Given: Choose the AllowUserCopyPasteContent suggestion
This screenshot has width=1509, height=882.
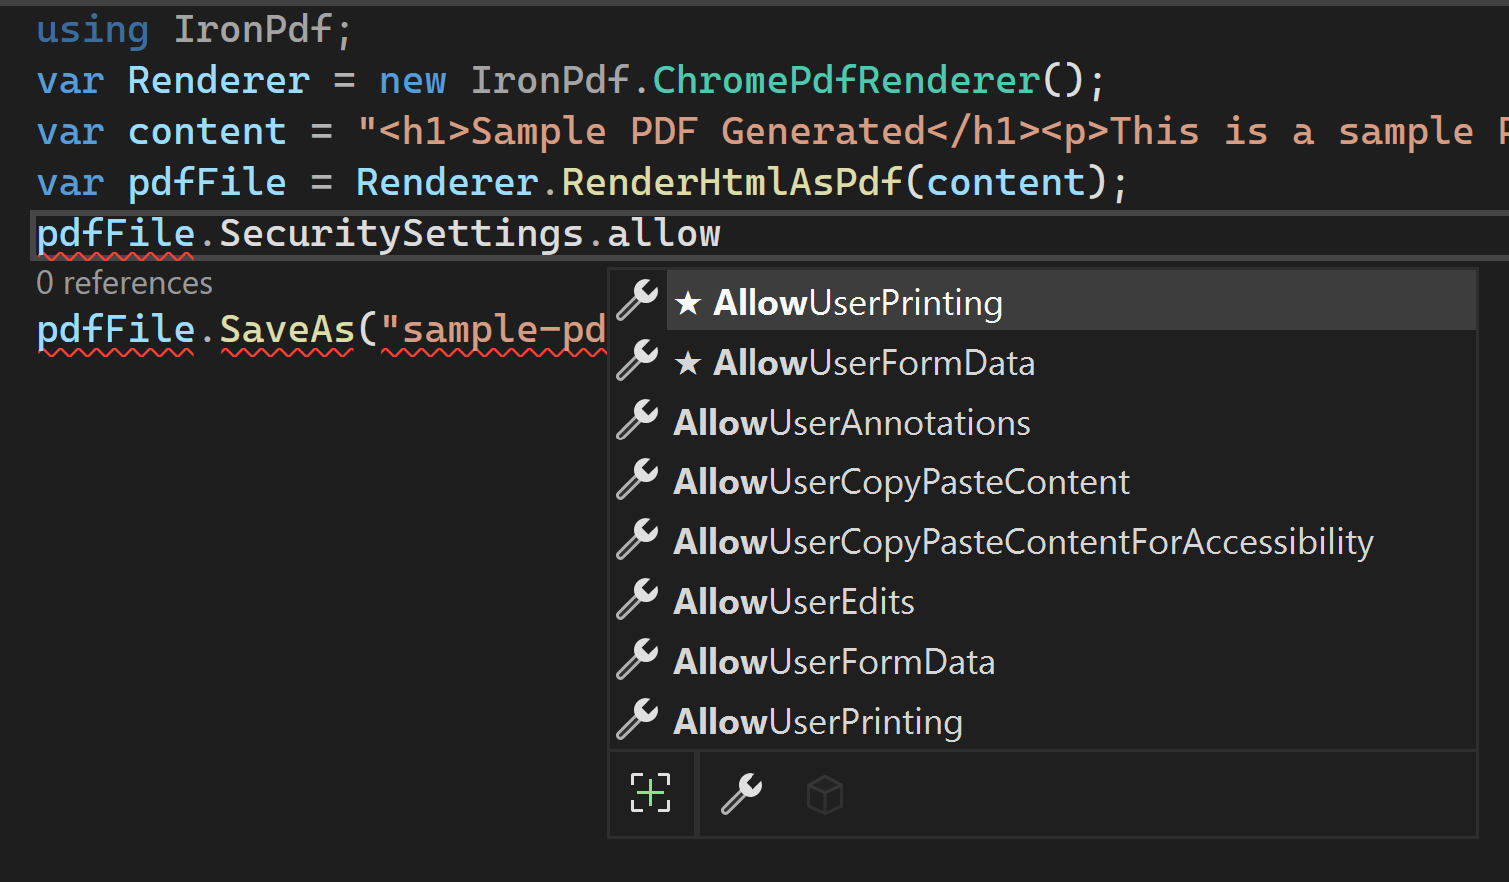Looking at the screenshot, I should coord(900,481).
